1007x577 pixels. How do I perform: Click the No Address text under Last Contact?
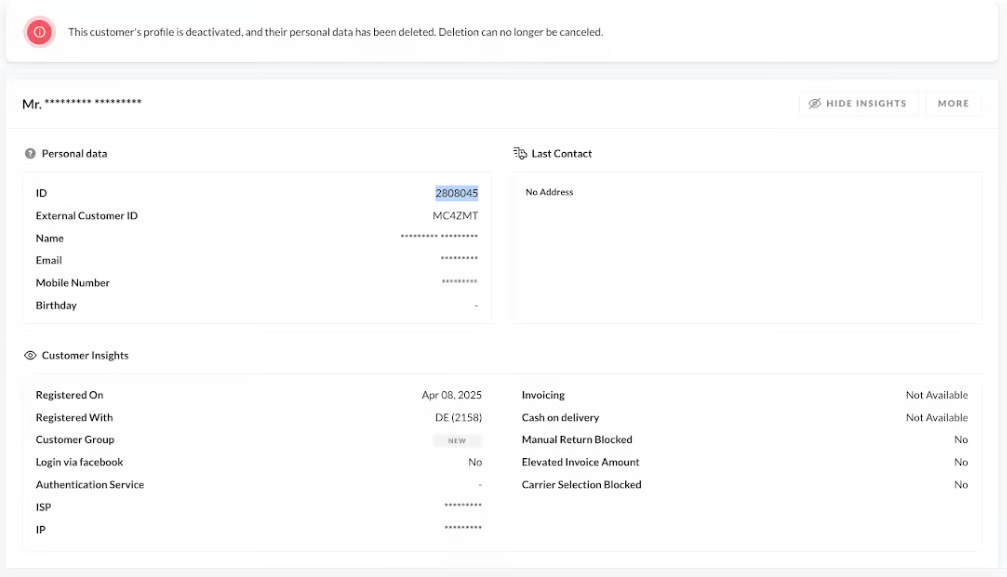[x=549, y=192]
